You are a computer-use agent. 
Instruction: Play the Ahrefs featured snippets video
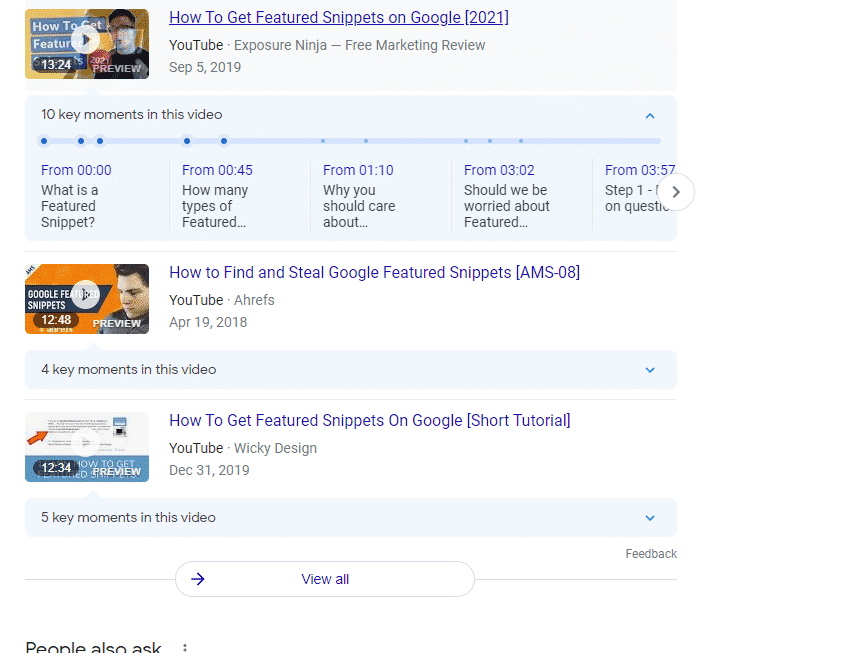pos(87,298)
